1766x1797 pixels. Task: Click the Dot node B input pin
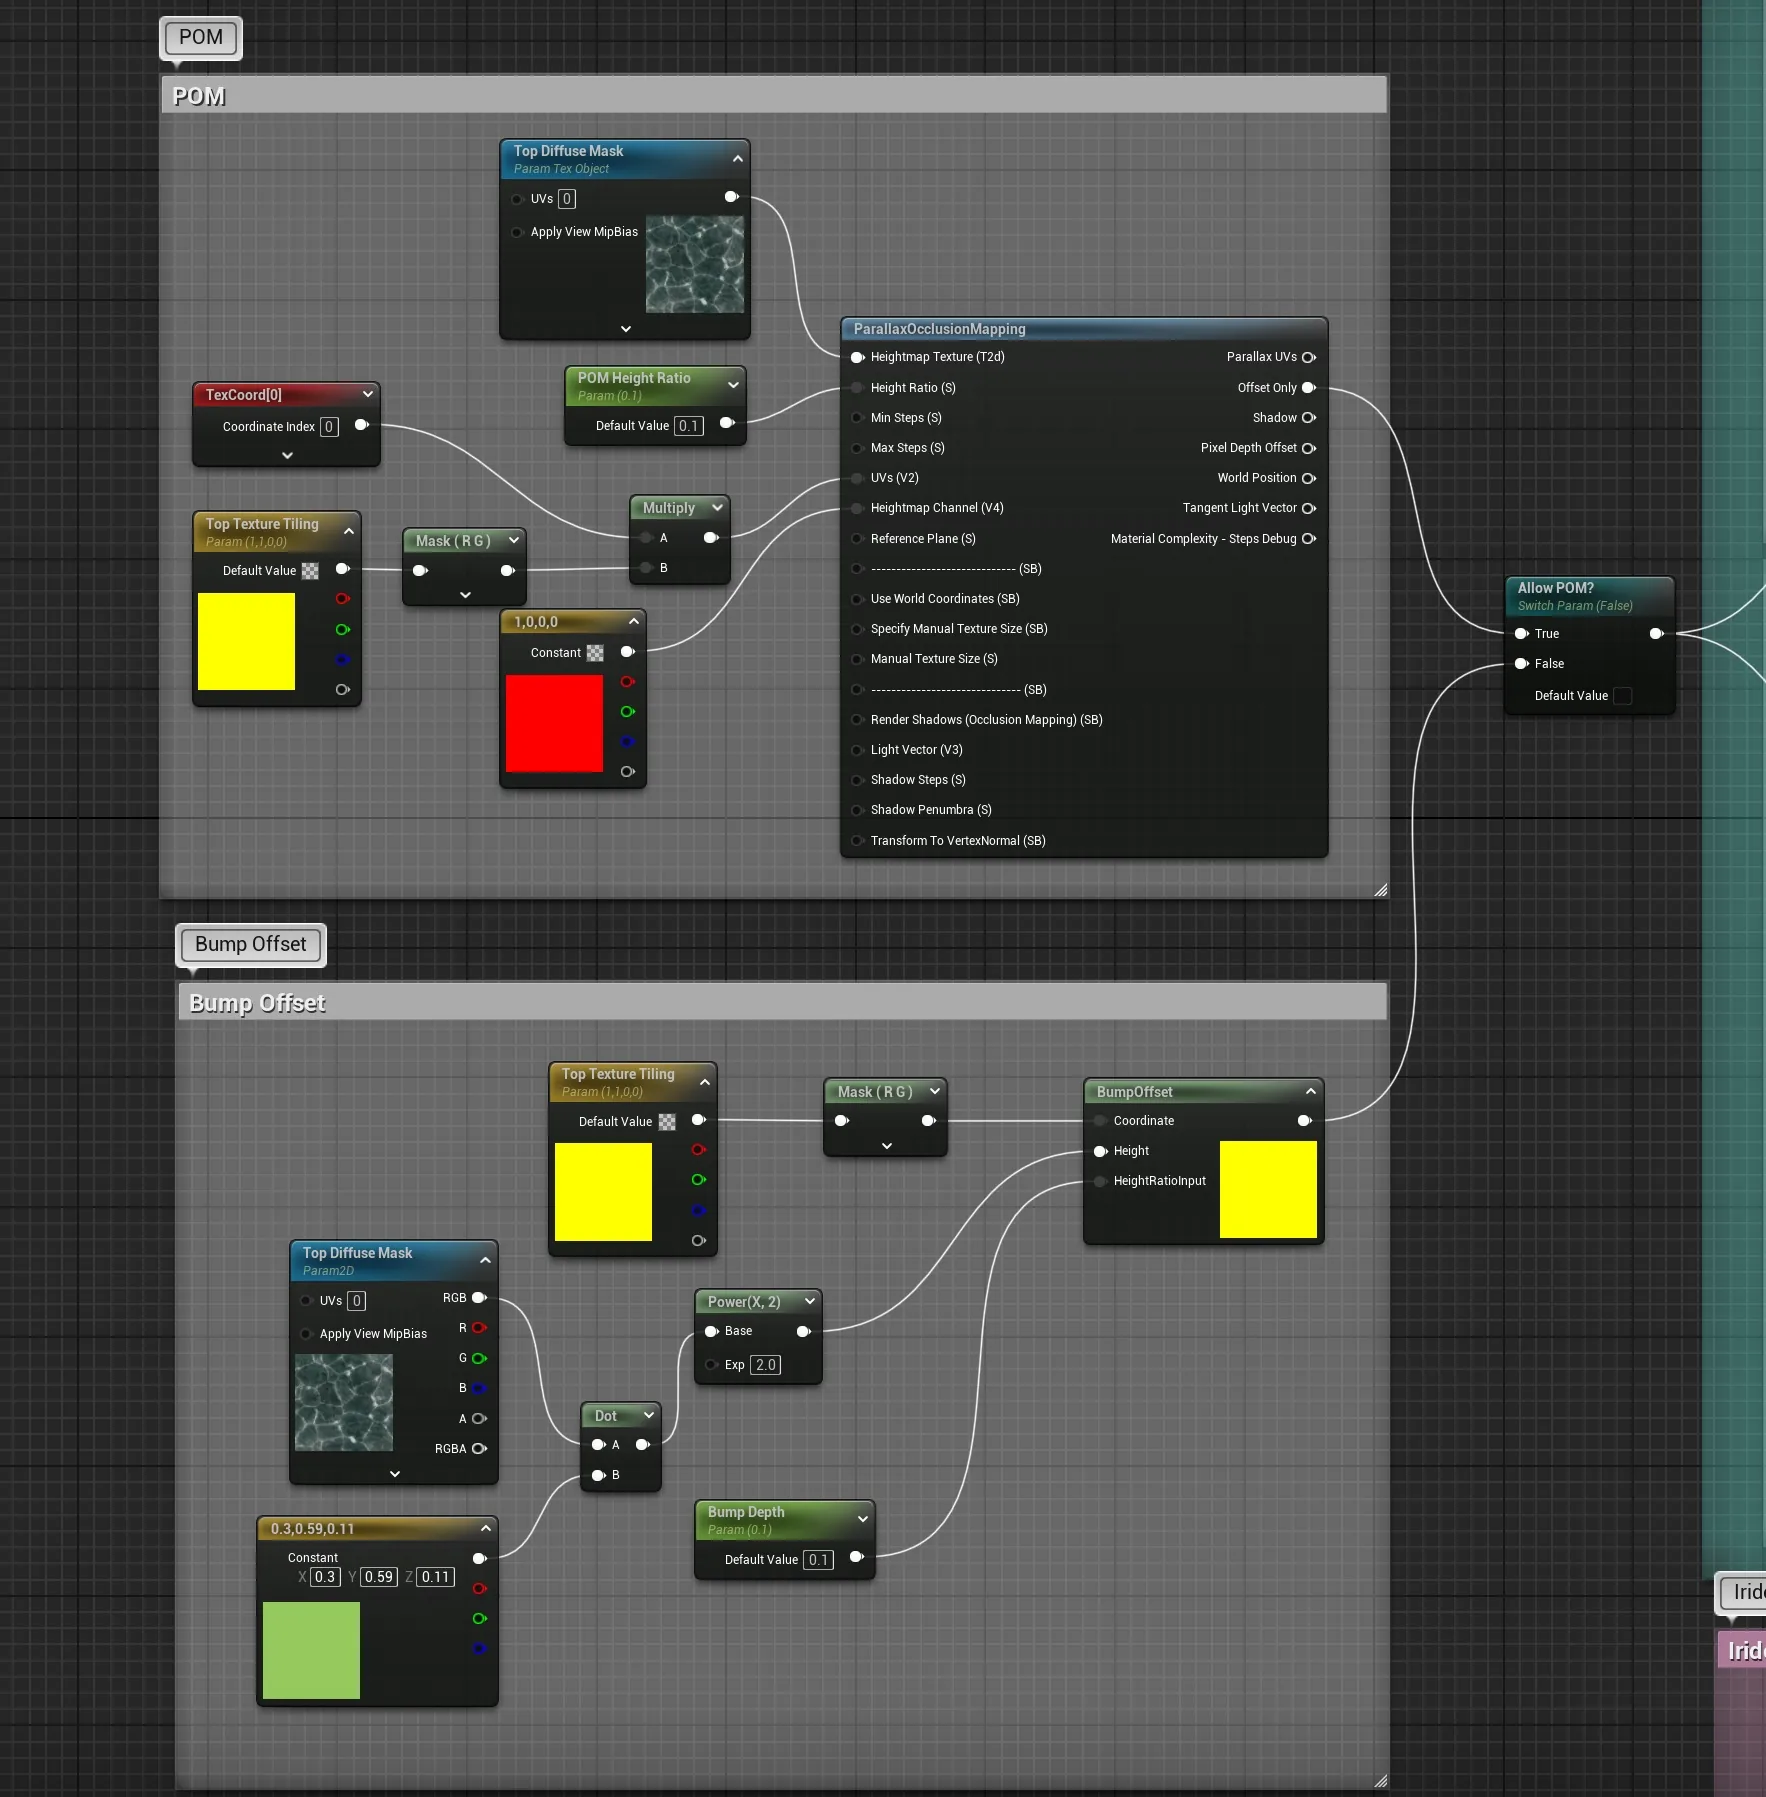click(599, 1475)
